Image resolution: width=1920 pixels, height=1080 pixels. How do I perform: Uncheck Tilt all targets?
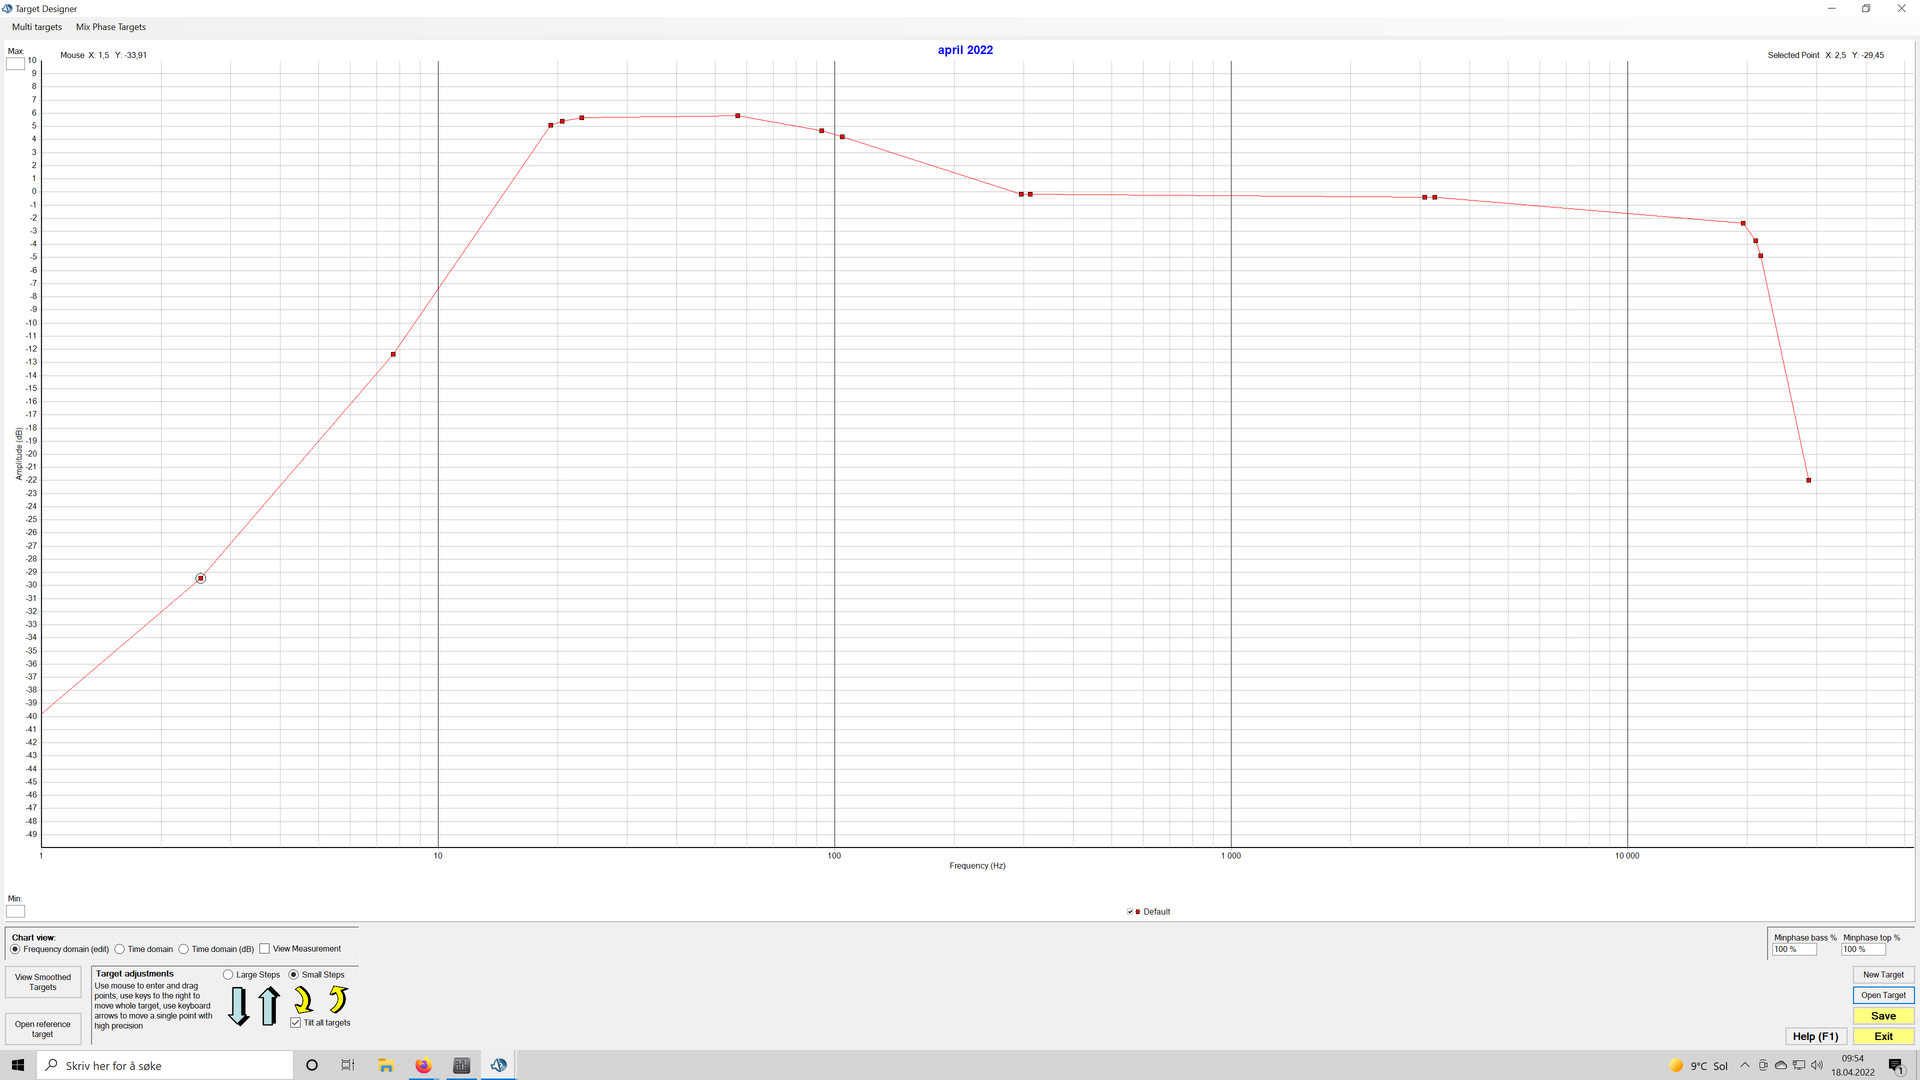click(296, 1022)
